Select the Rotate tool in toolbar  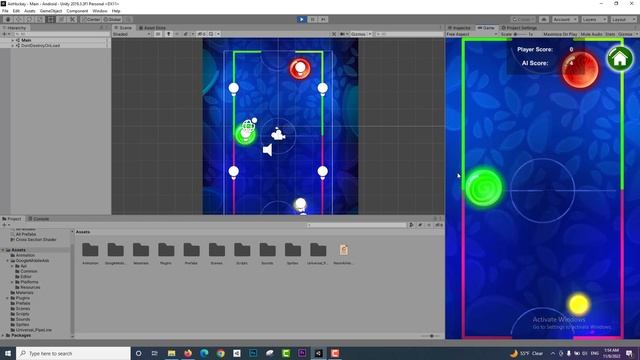[x=29, y=19]
